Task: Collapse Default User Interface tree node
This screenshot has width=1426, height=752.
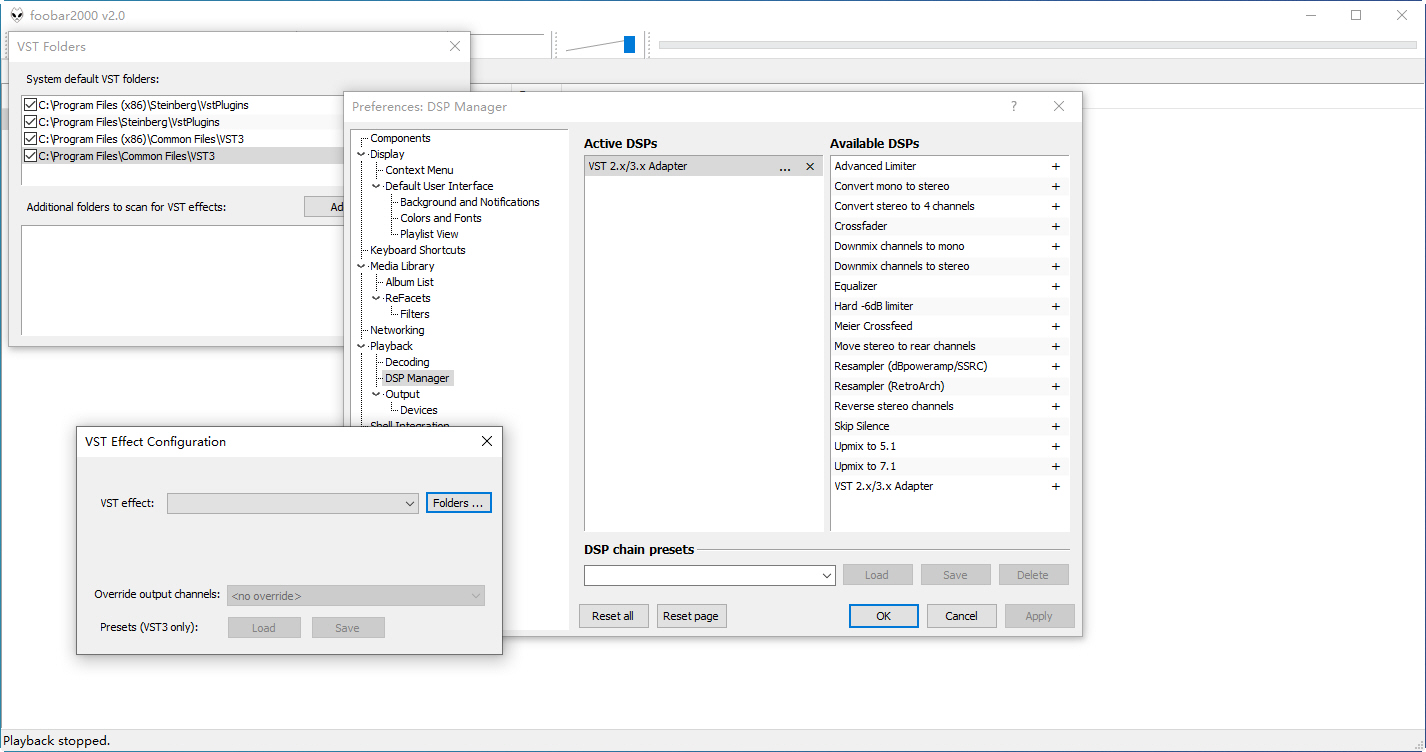Action: pyautogui.click(x=377, y=186)
